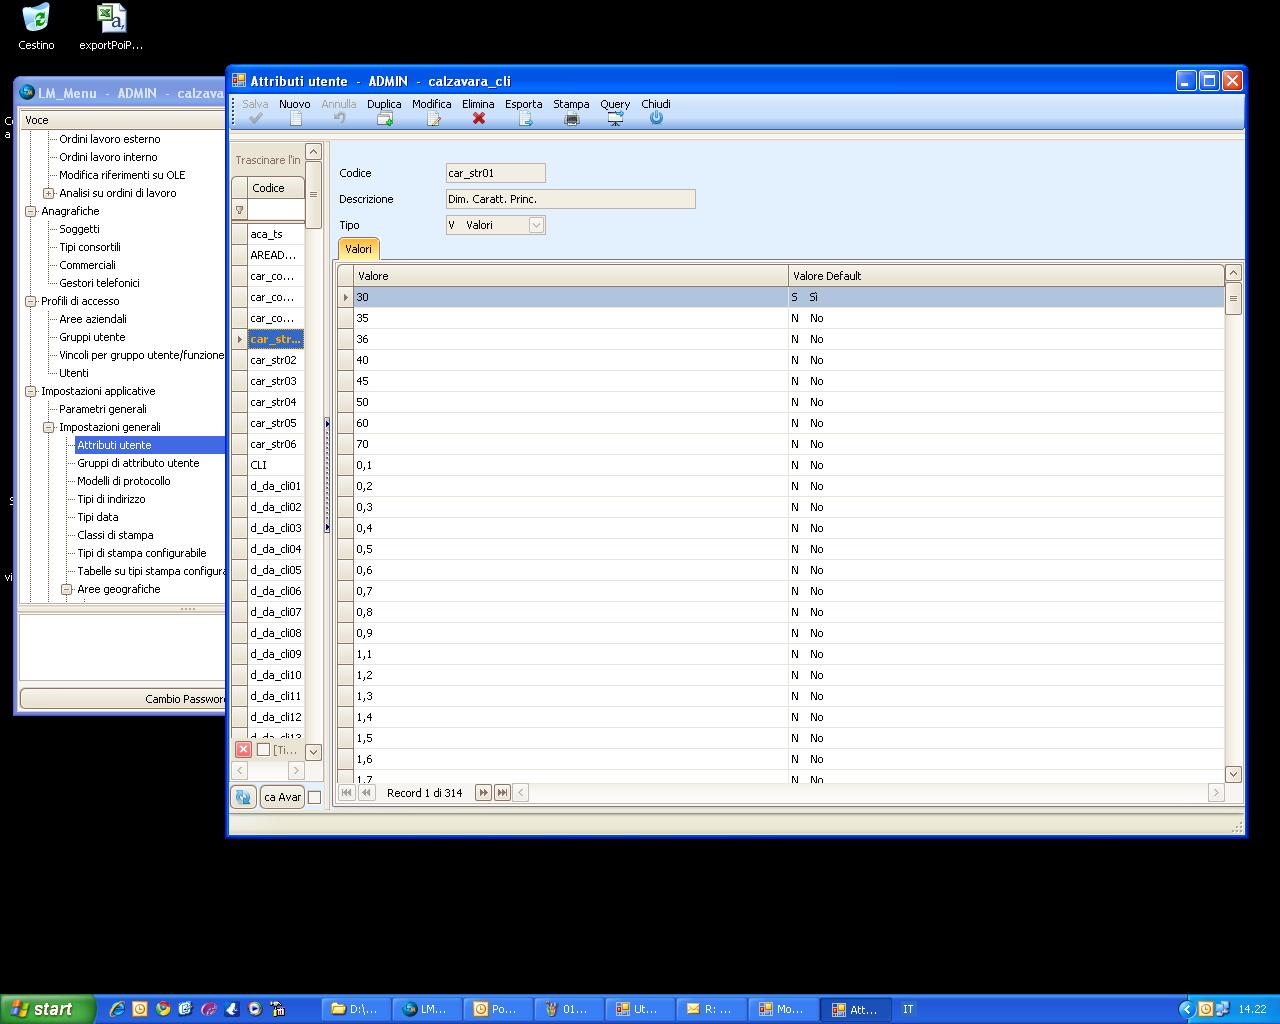Print using the Stampa icon

(x=571, y=118)
